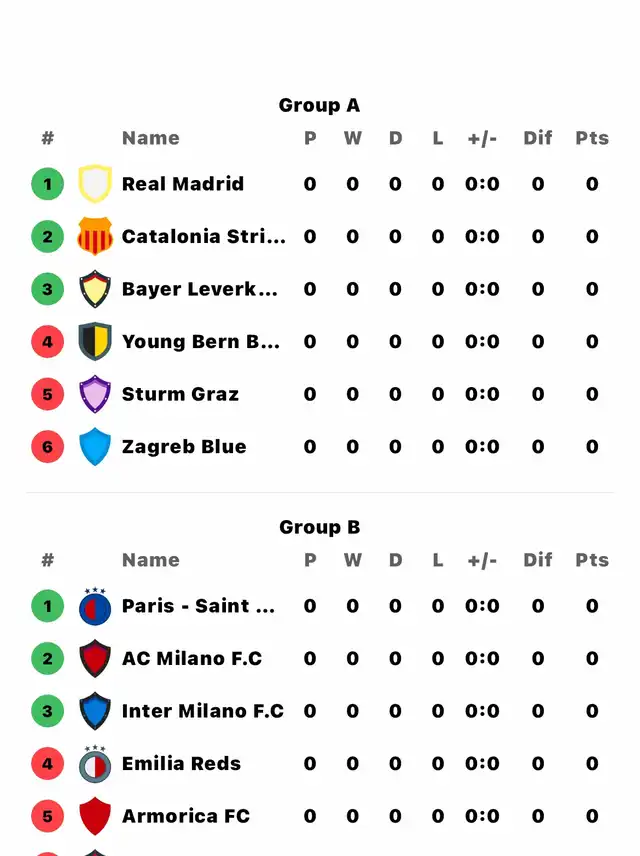Screen dimensions: 640x856
Task: Tap the AC Milano dark red crest
Action: pyautogui.click(x=95, y=658)
